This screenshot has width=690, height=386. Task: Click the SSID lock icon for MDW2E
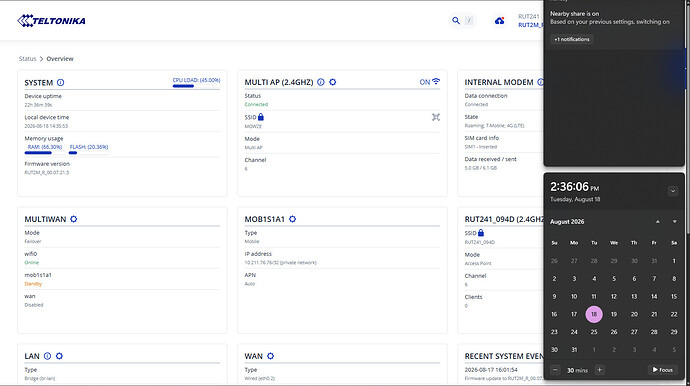261,117
